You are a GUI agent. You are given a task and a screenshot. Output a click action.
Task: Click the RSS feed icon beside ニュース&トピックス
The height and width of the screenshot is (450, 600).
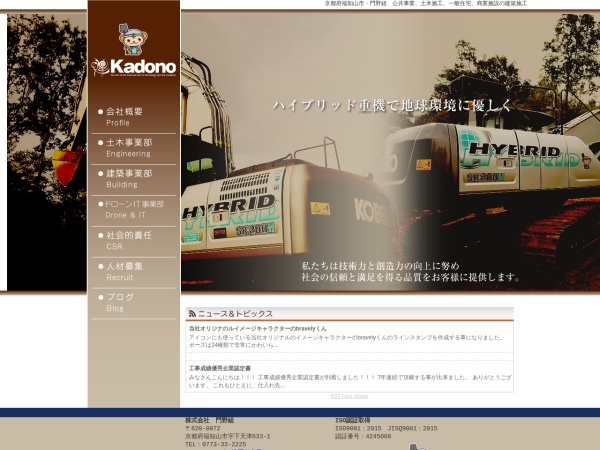192,314
